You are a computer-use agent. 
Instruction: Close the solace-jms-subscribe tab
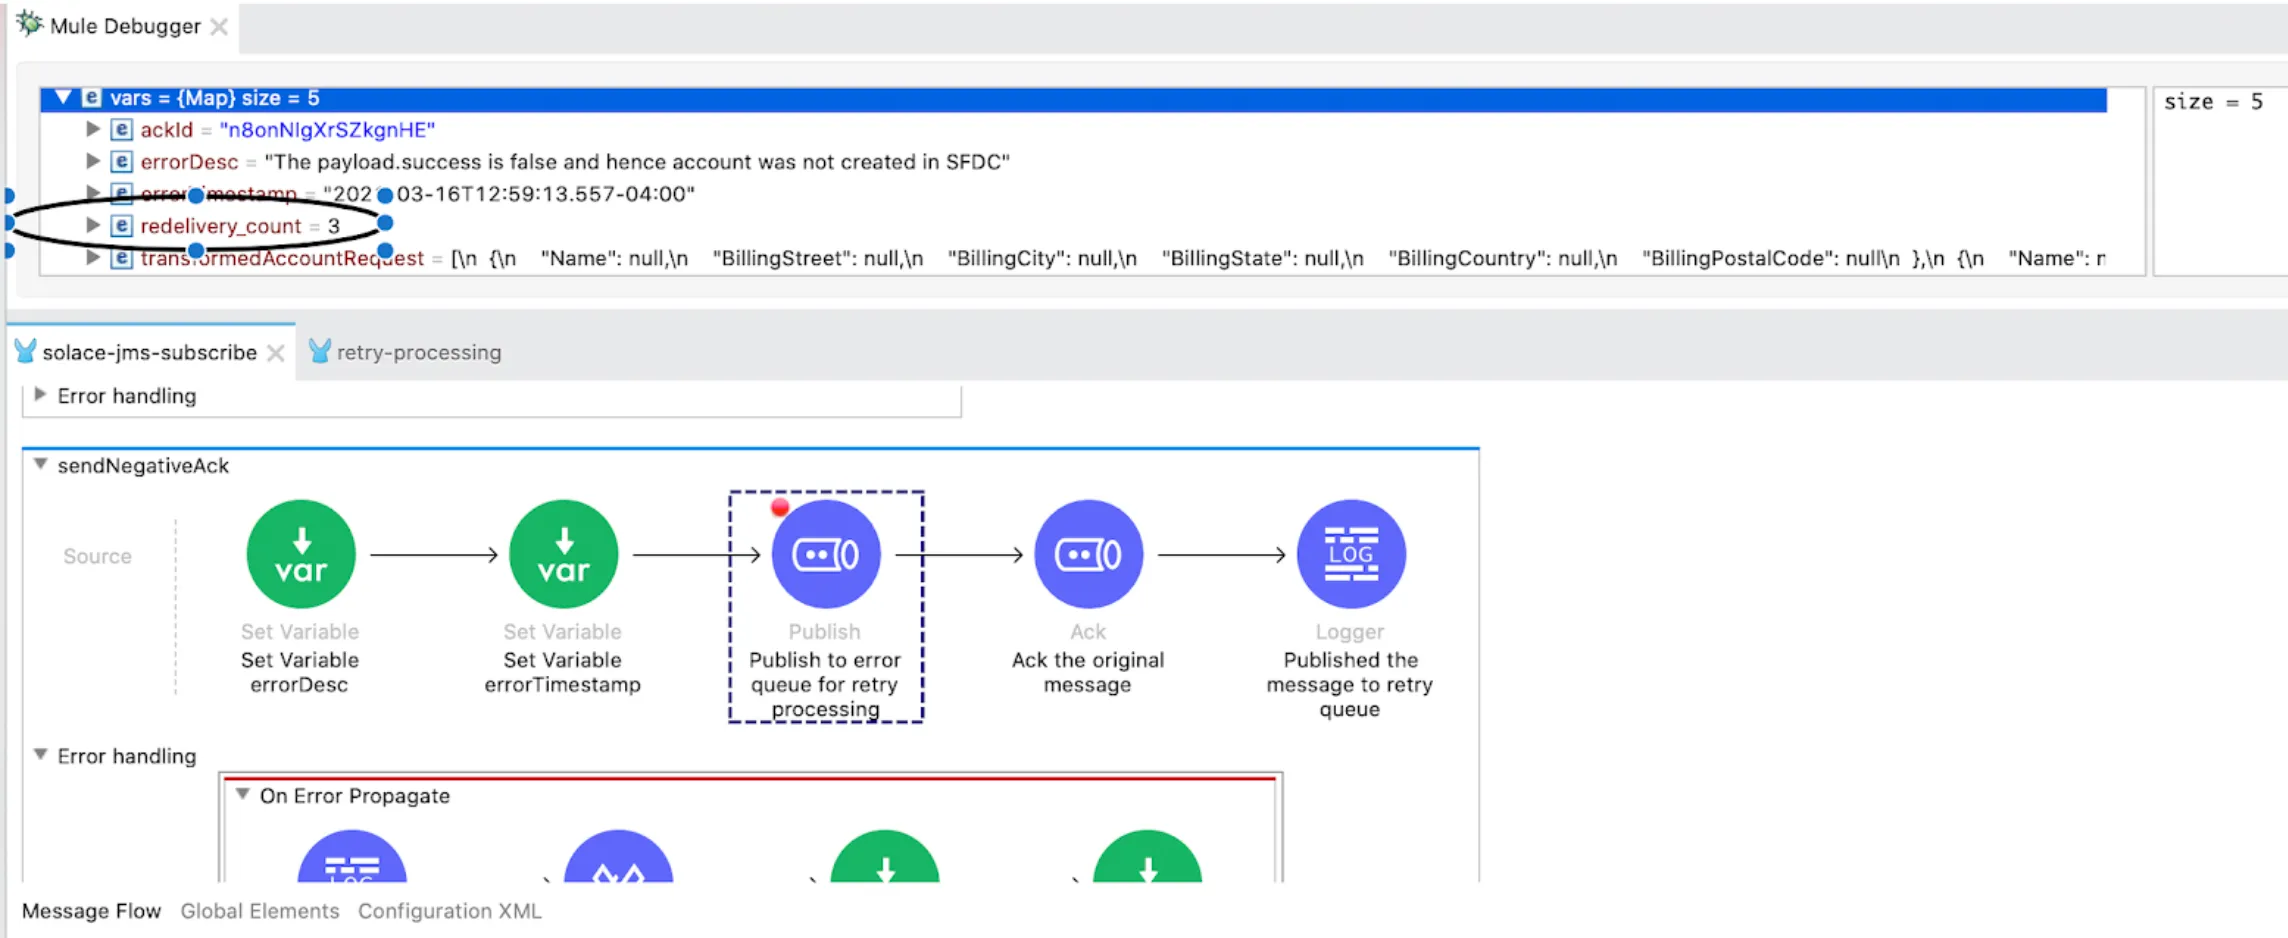276,353
